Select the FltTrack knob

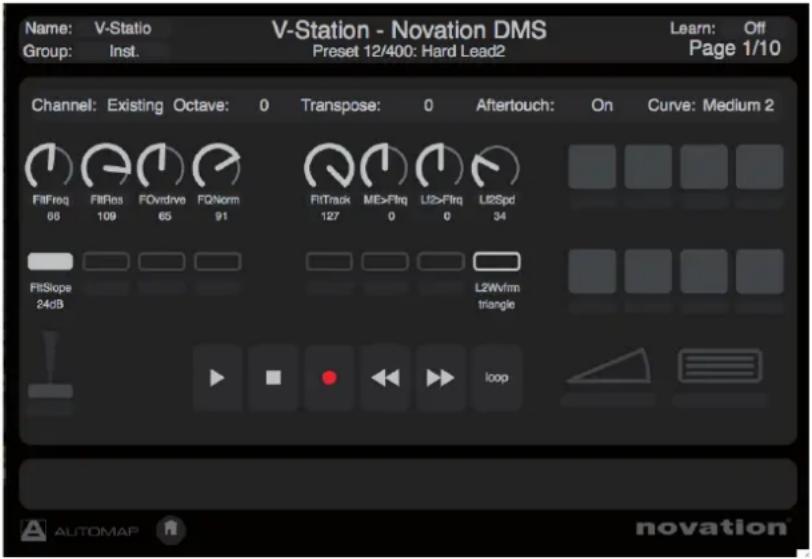[x=329, y=167]
